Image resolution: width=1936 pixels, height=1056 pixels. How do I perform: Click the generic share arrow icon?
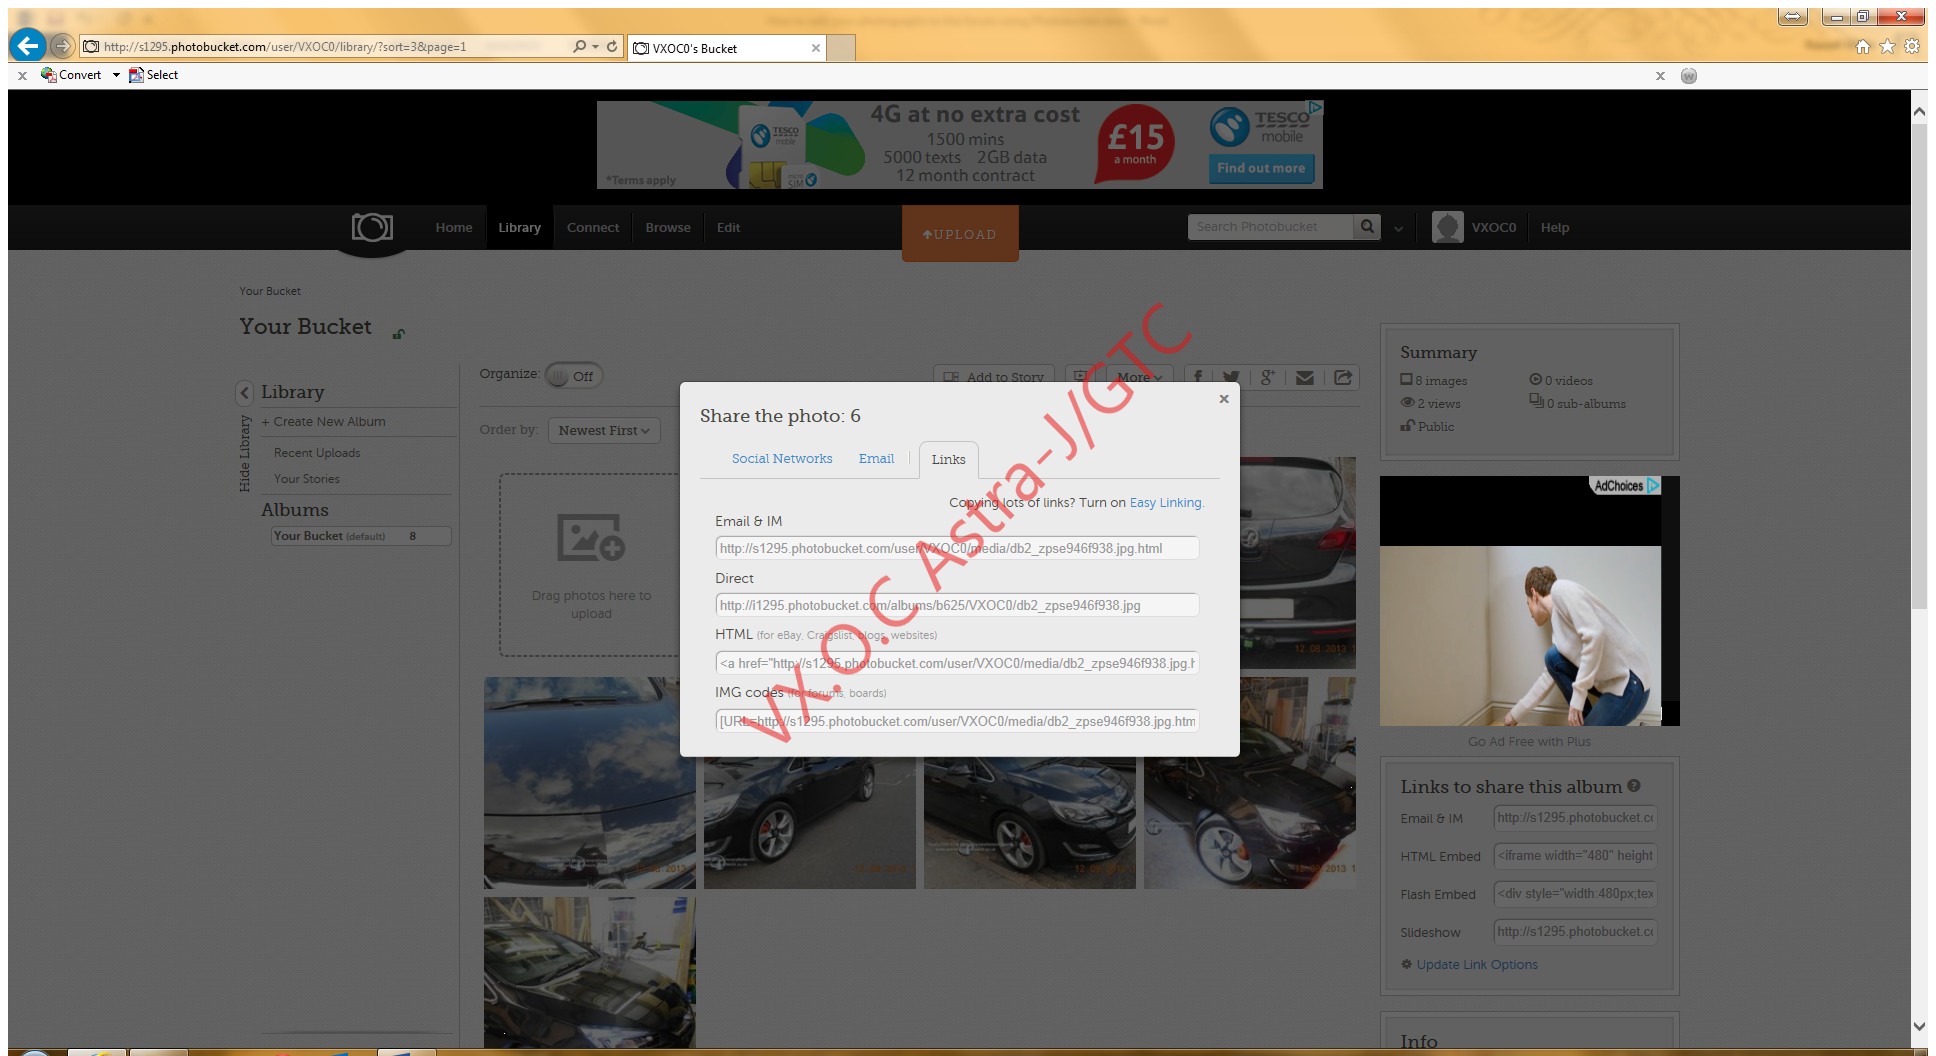pyautogui.click(x=1343, y=377)
